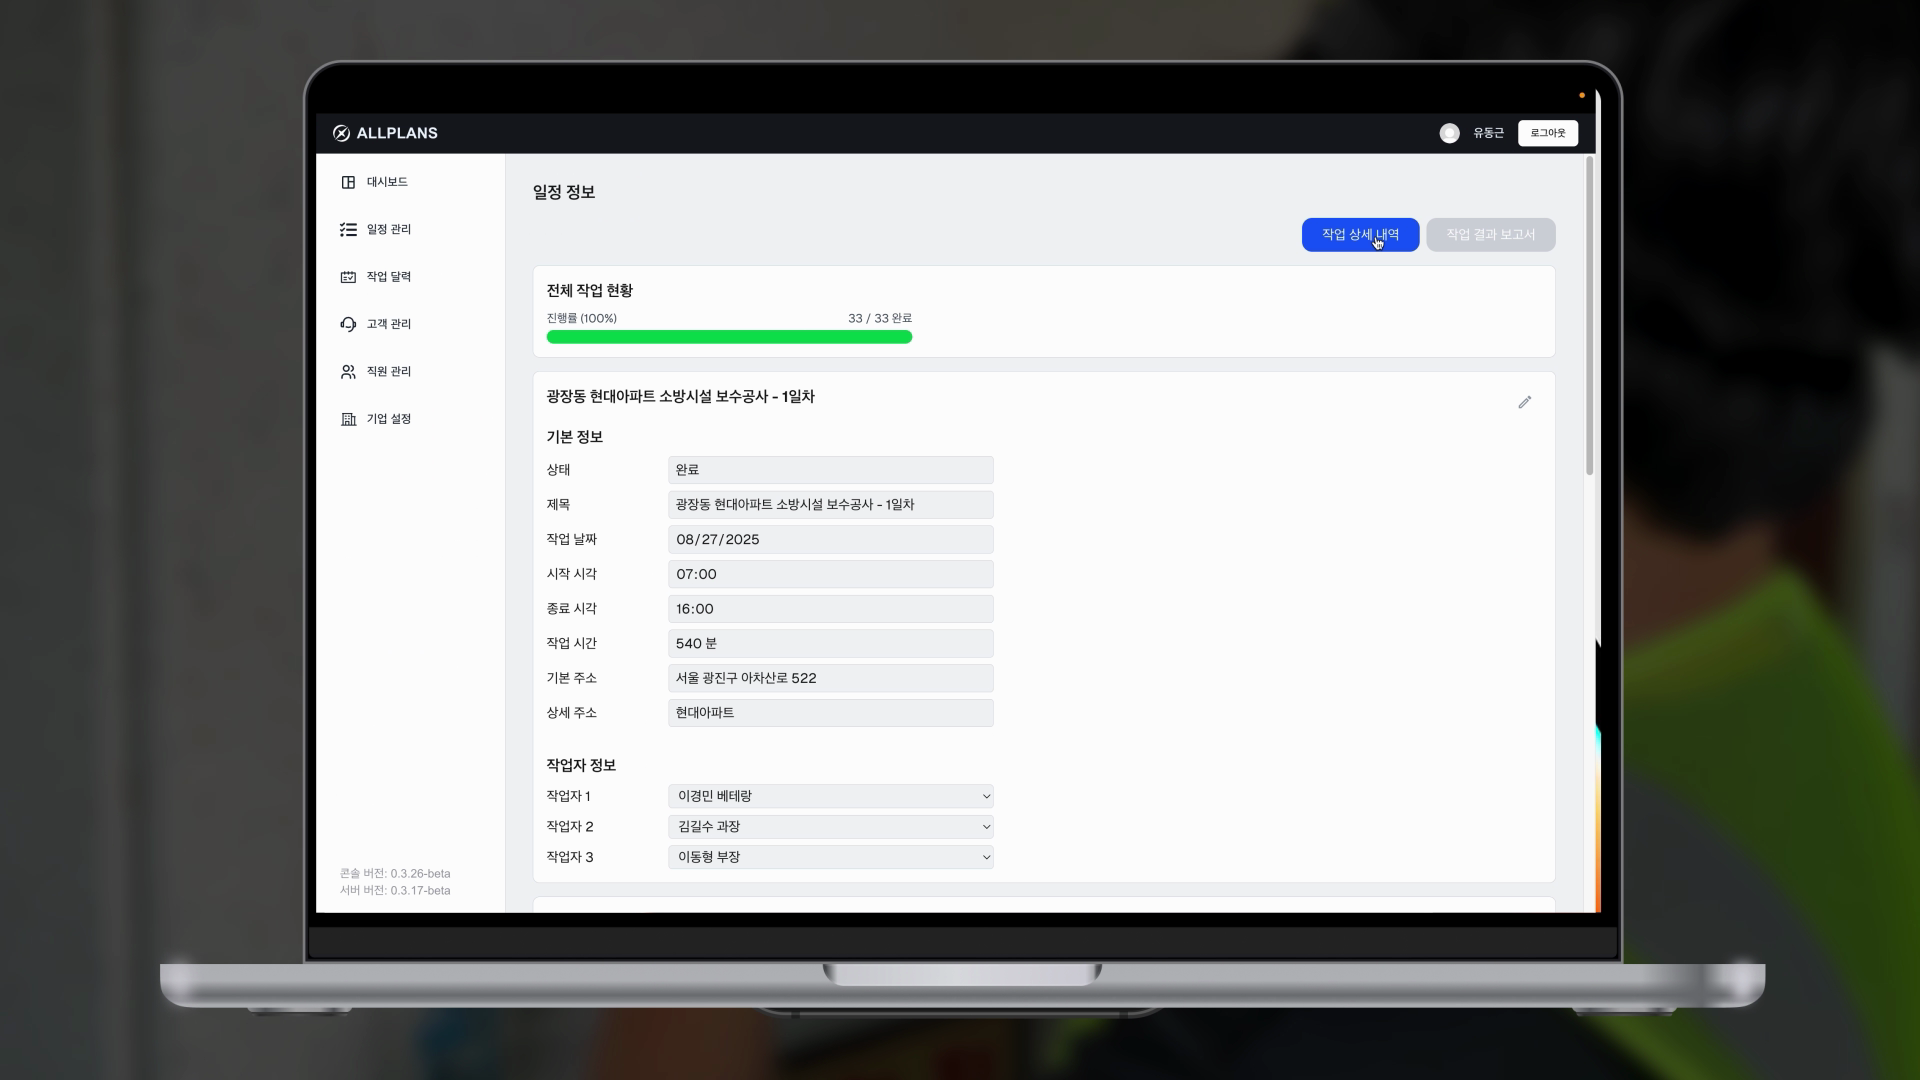The height and width of the screenshot is (1080, 1920).
Task: Click the 기본 주소 address field
Action: point(830,678)
